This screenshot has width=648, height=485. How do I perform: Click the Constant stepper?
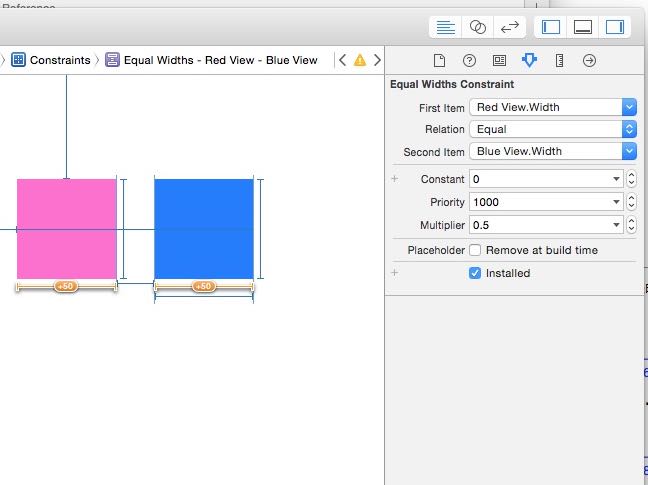tap(631, 179)
